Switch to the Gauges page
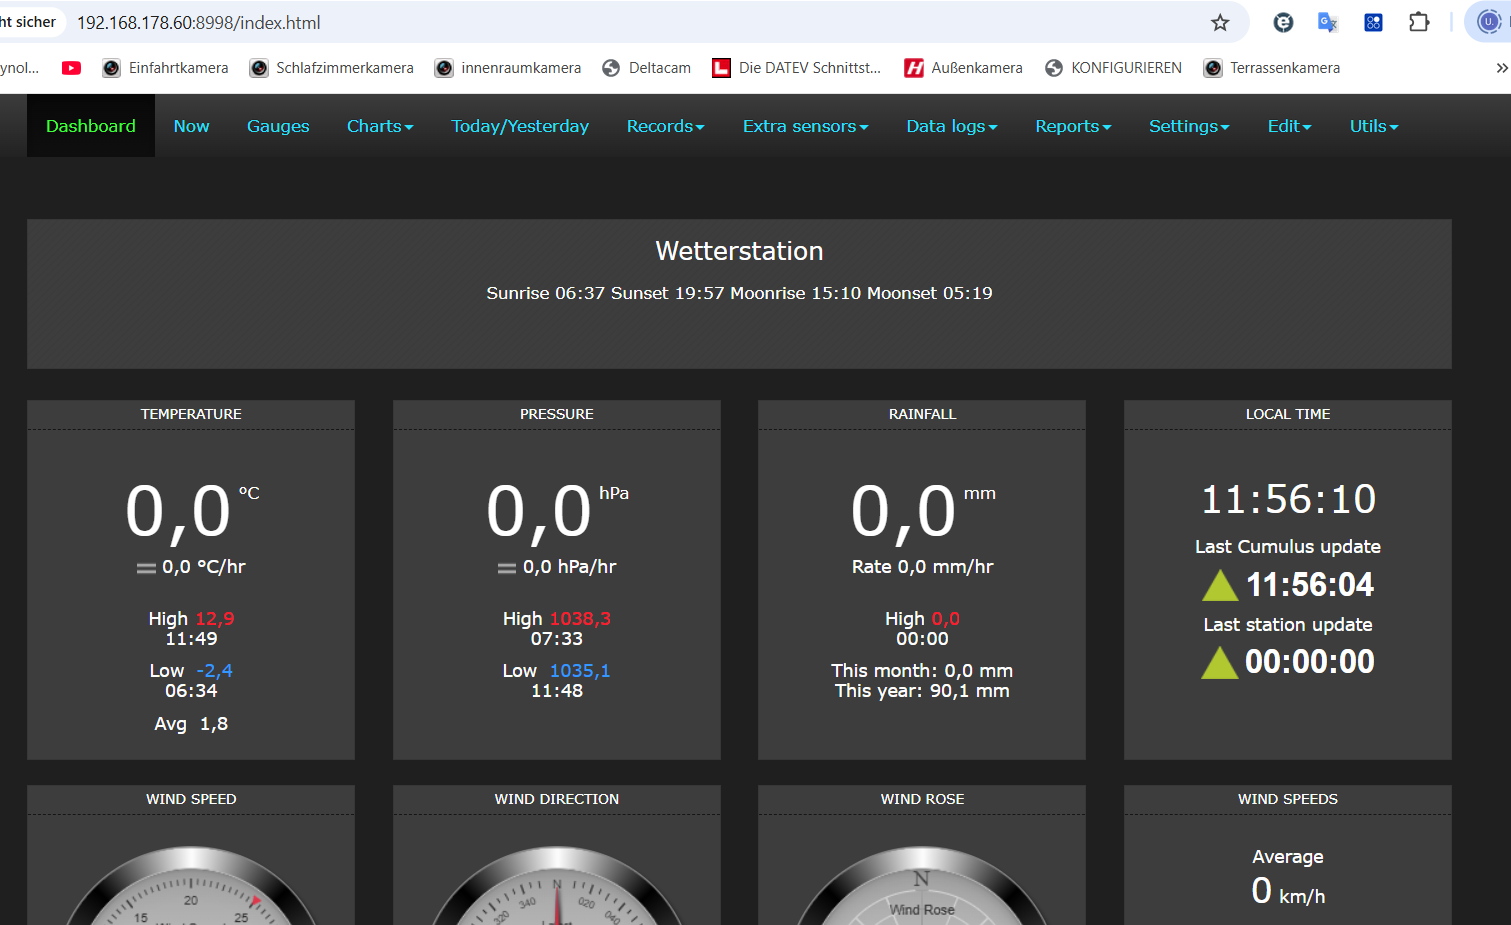Image resolution: width=1511 pixels, height=925 pixels. point(278,126)
